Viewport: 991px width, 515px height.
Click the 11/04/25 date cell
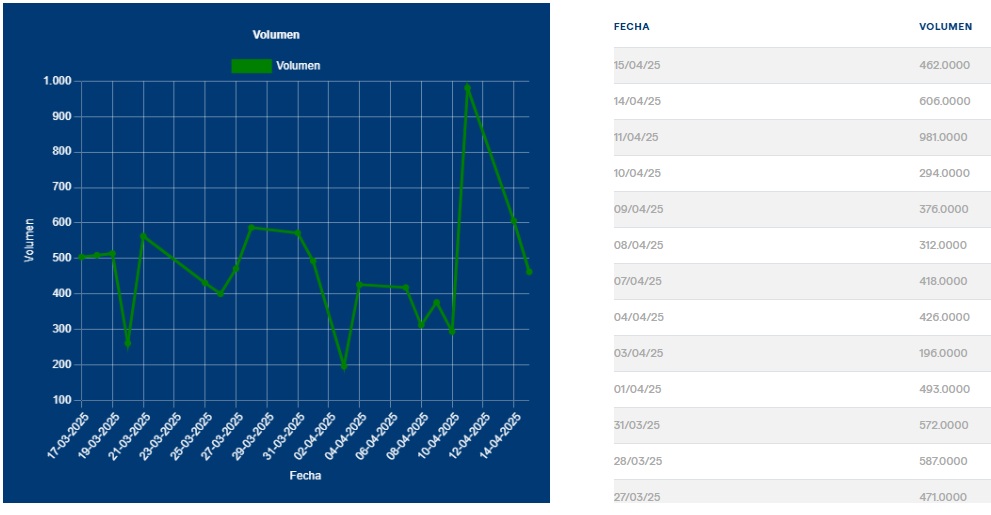click(638, 137)
